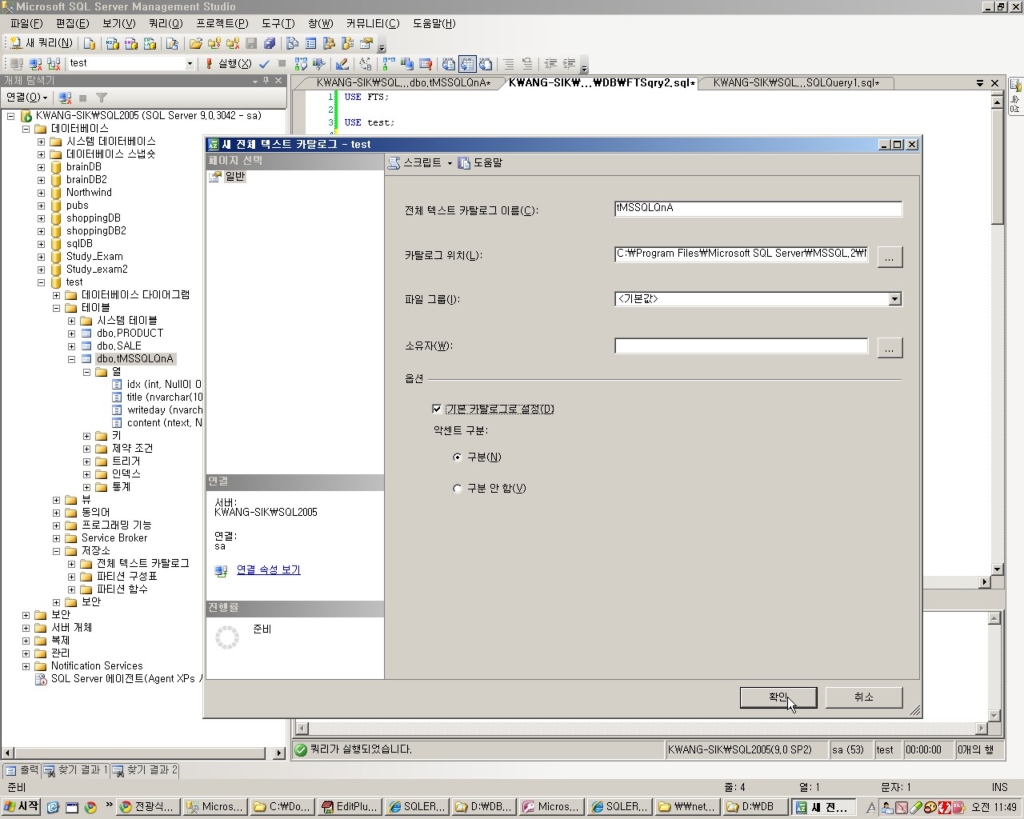Select the dbo.SALE table

(119, 346)
